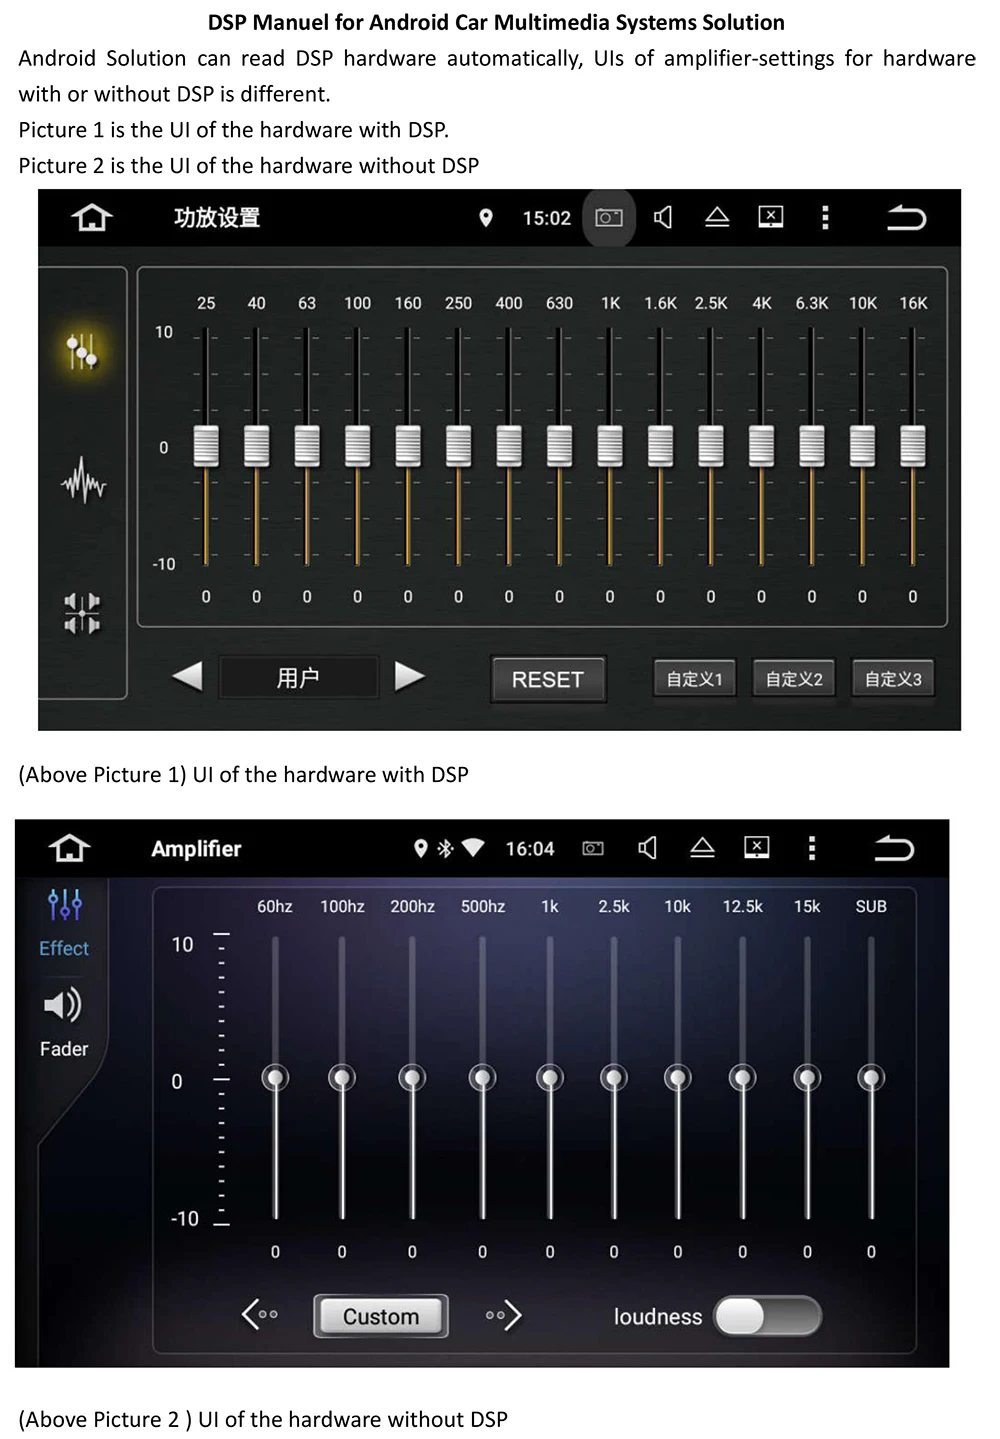
Task: Tap the back arrow in Amplifier screen
Action: click(x=894, y=848)
